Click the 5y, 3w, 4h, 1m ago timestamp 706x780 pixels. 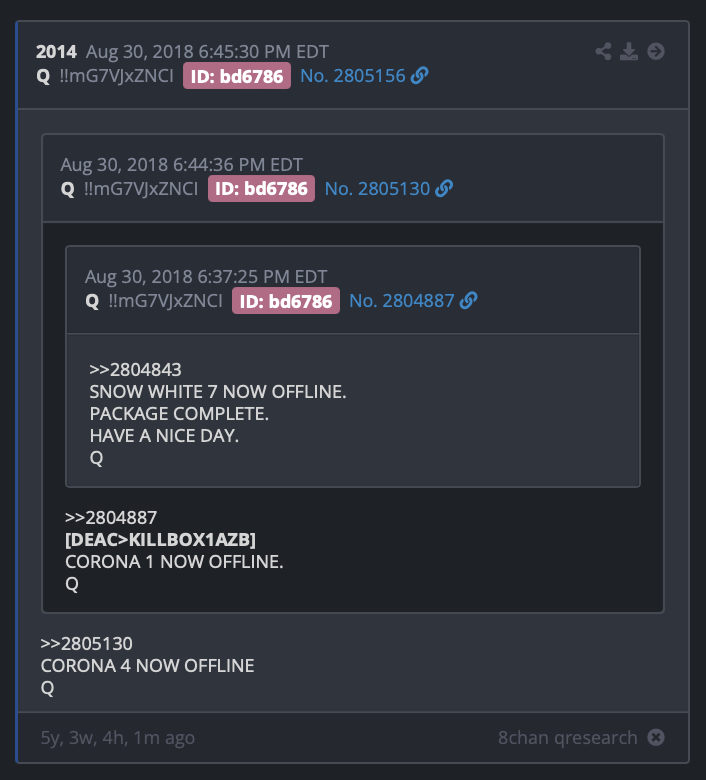[x=117, y=738]
